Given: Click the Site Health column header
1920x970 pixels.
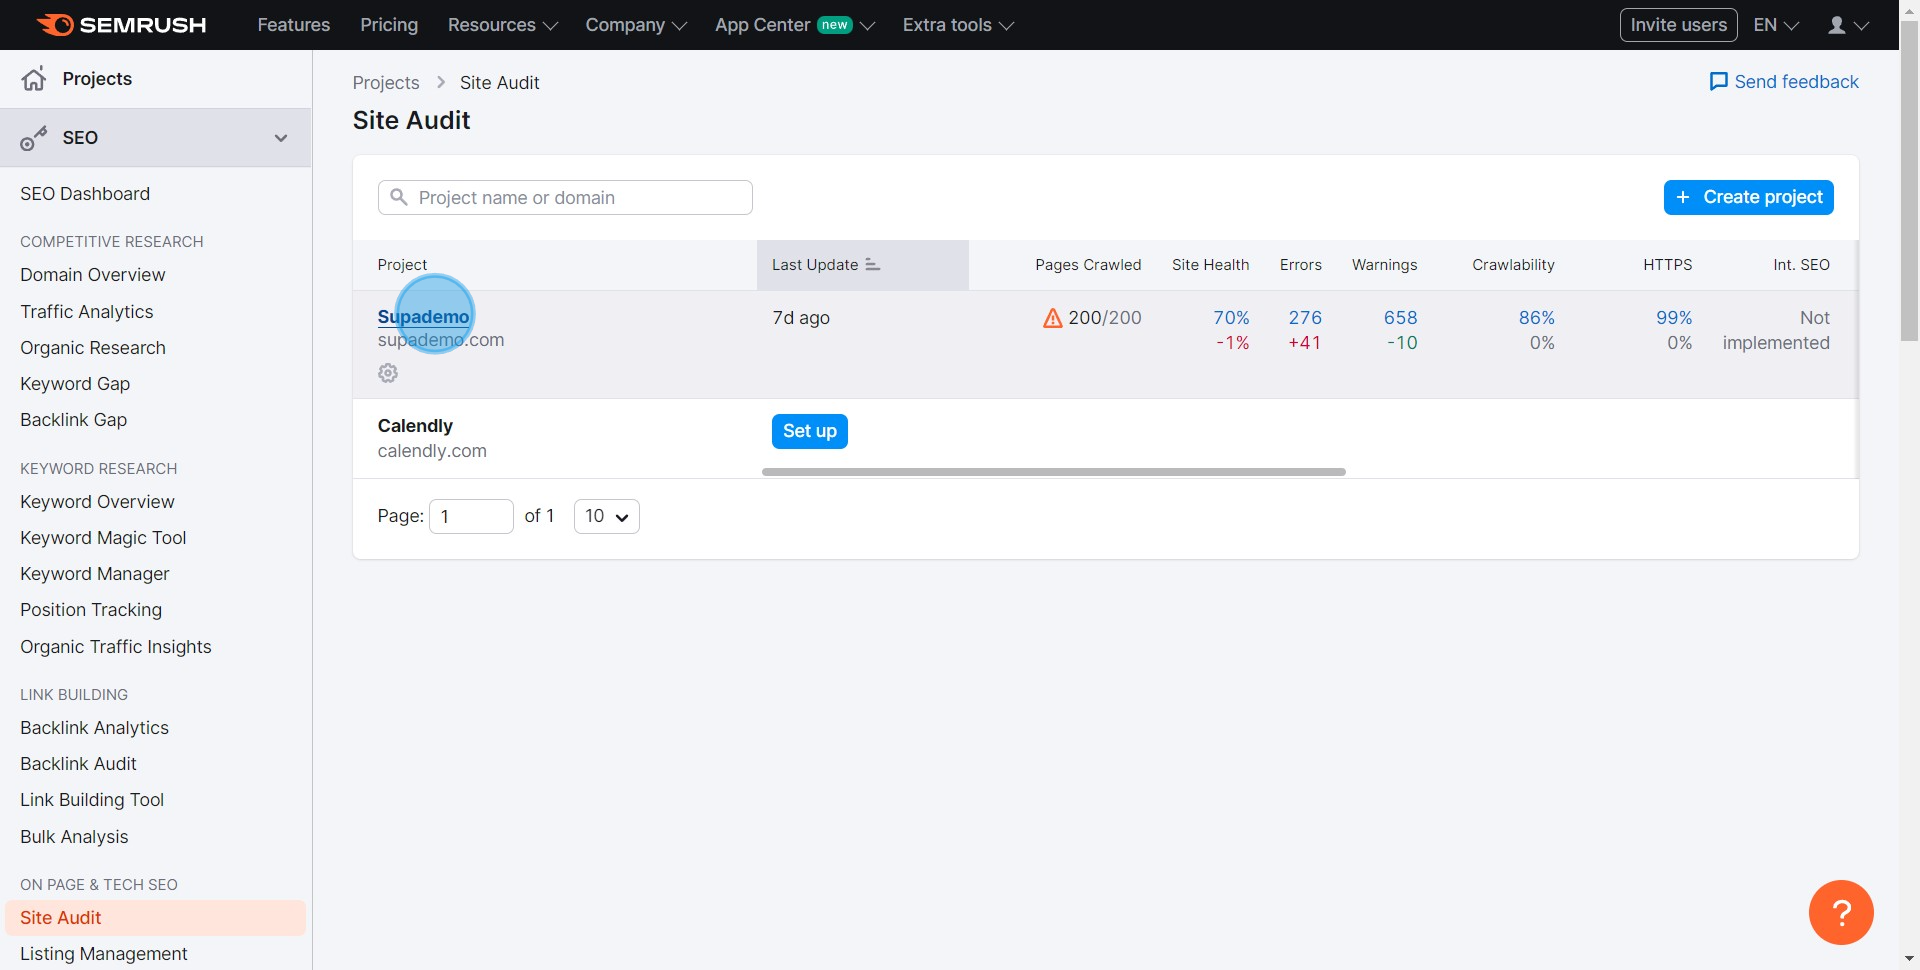Looking at the screenshot, I should (x=1210, y=265).
